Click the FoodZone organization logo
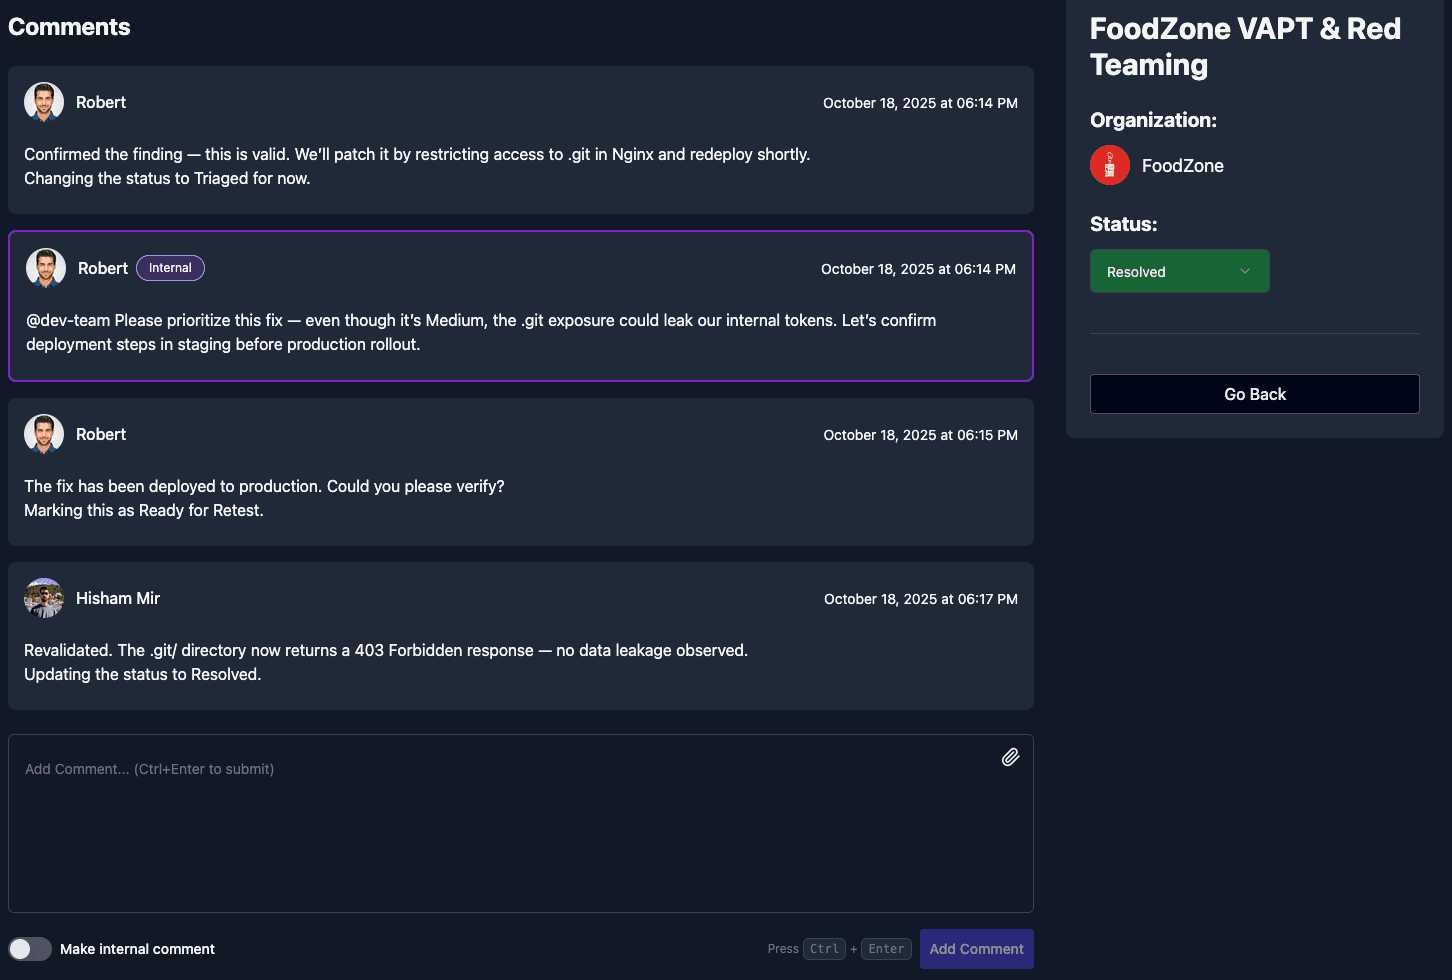 pos(1109,165)
